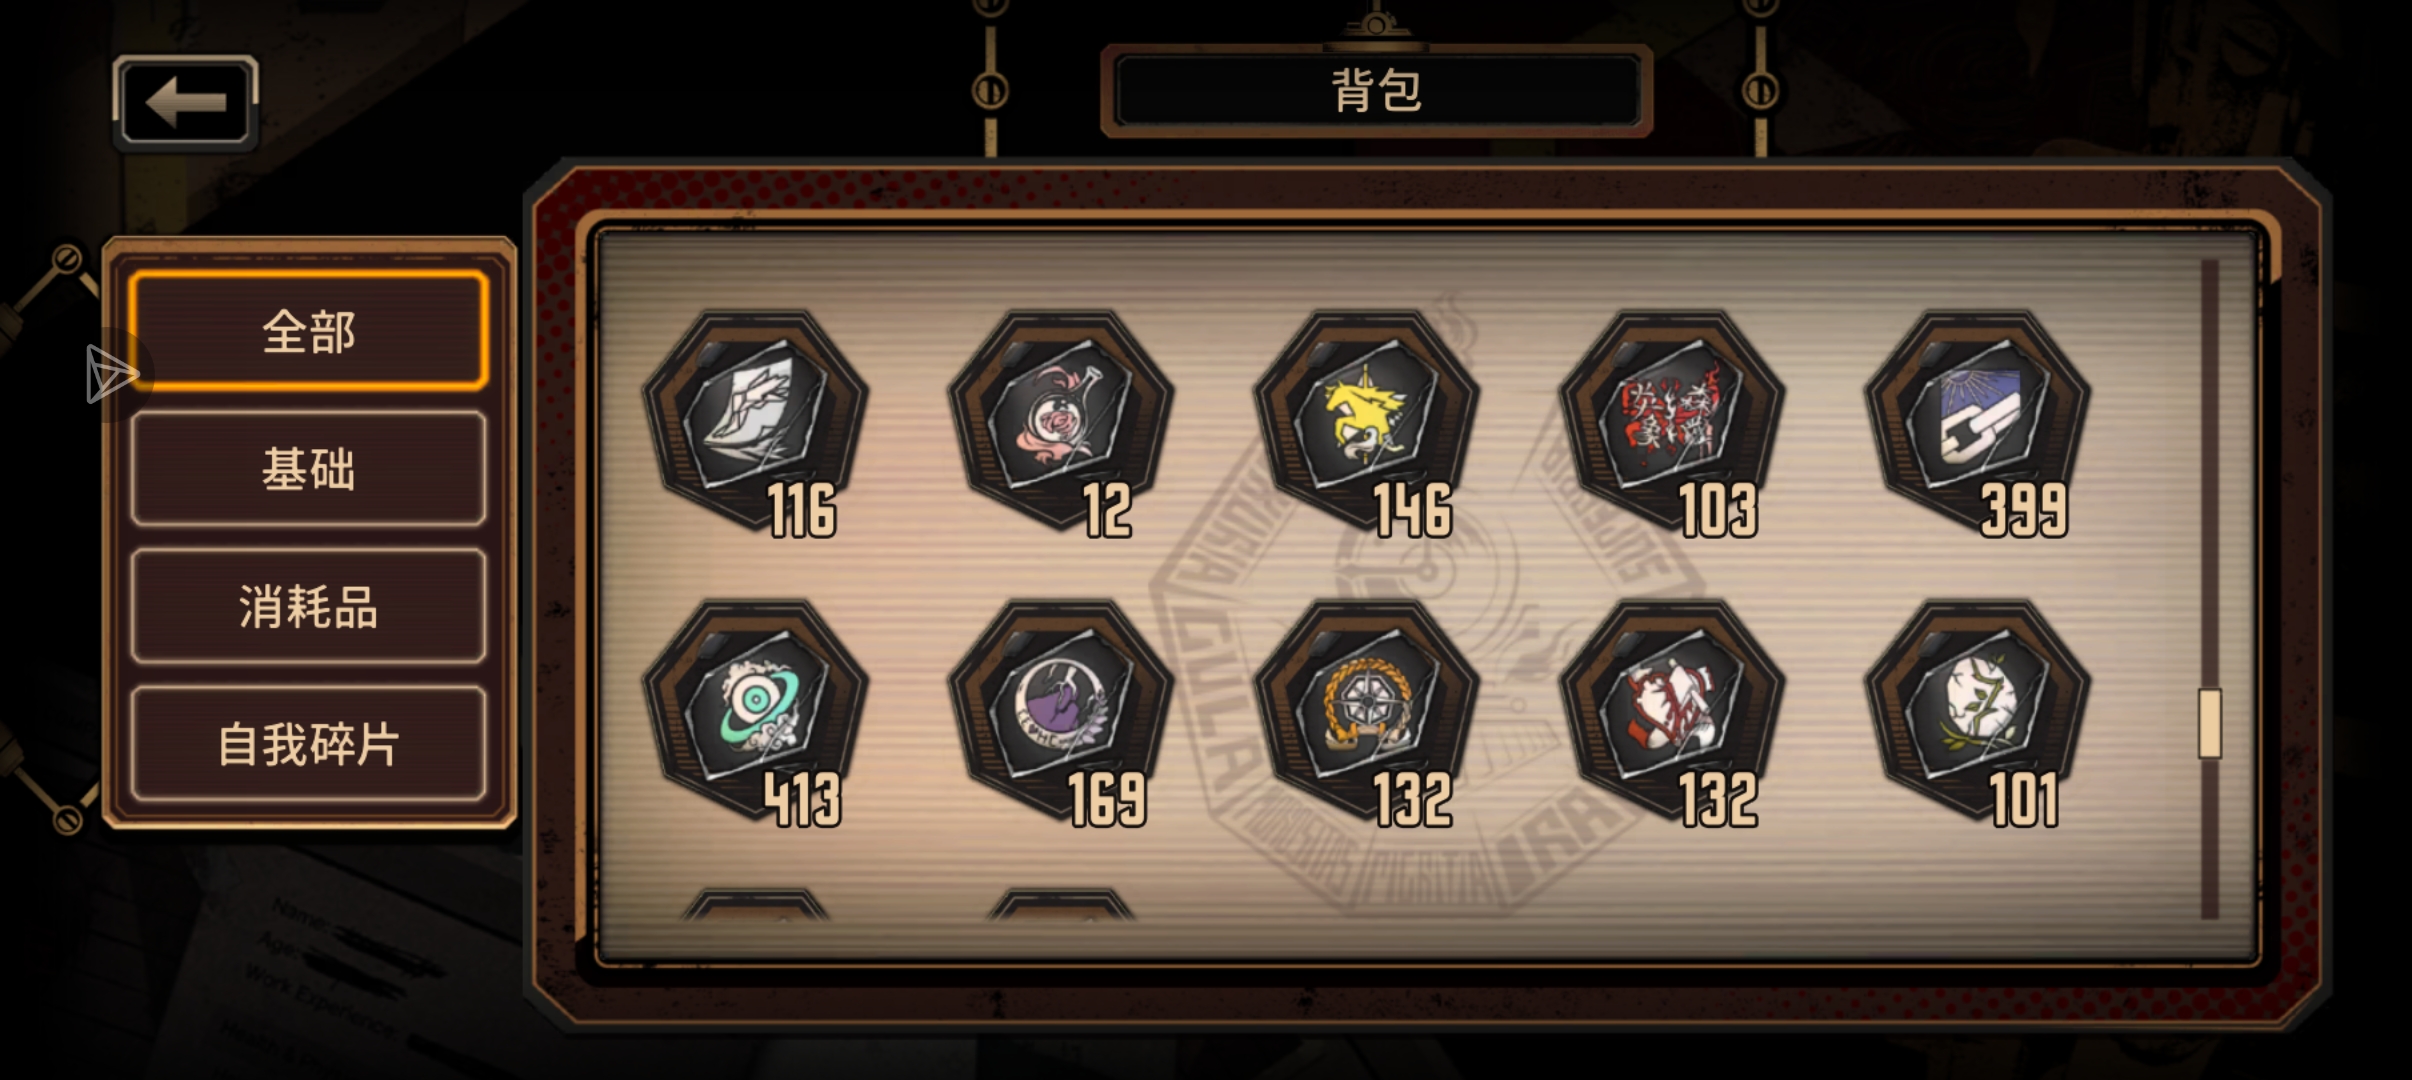Open the green ringed eye item, count 413
Screen dimensions: 2412x1080
click(755, 712)
